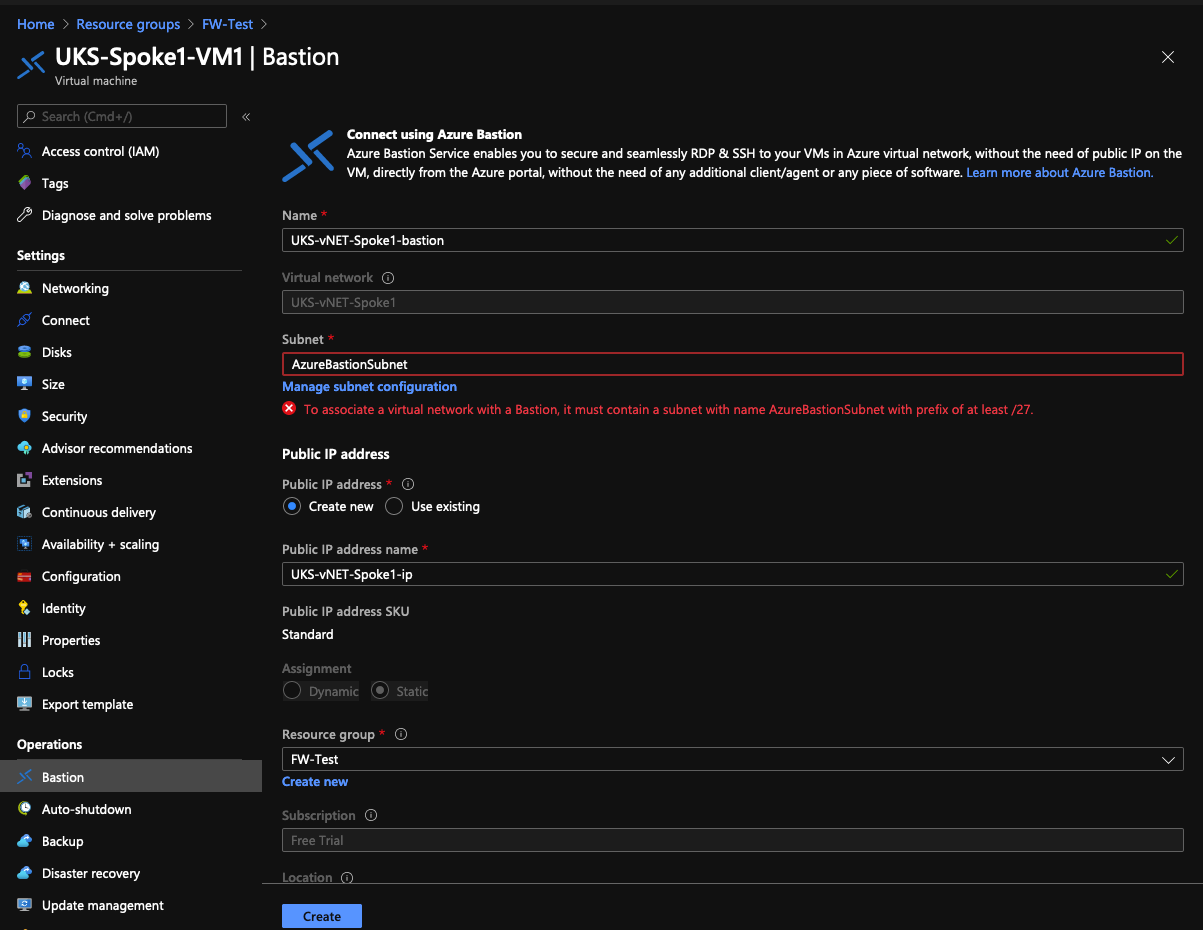
Task: Click the Disaster recovery icon
Action: tap(25, 873)
